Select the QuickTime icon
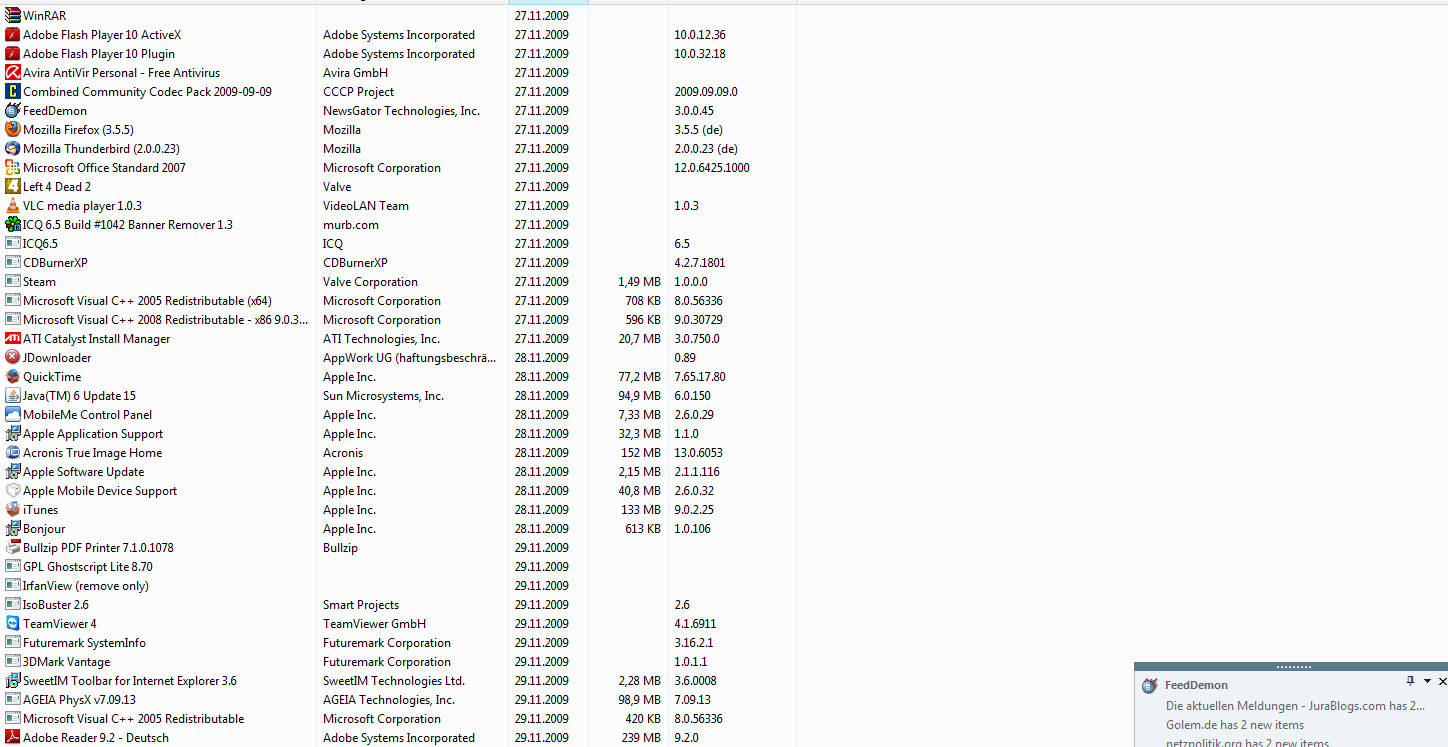This screenshot has width=1448, height=747. pos(12,377)
